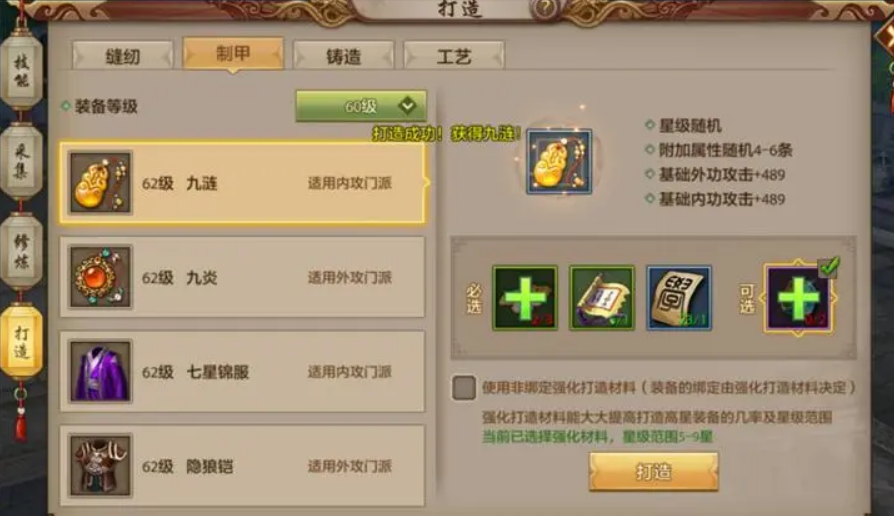This screenshot has height=516, width=894.
Task: Switch to the 工艺 tab
Action: point(454,56)
